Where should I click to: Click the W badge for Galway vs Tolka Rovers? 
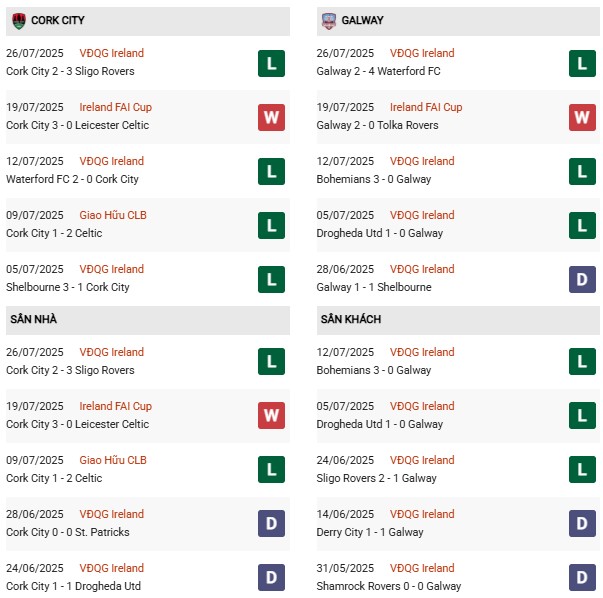[582, 117]
